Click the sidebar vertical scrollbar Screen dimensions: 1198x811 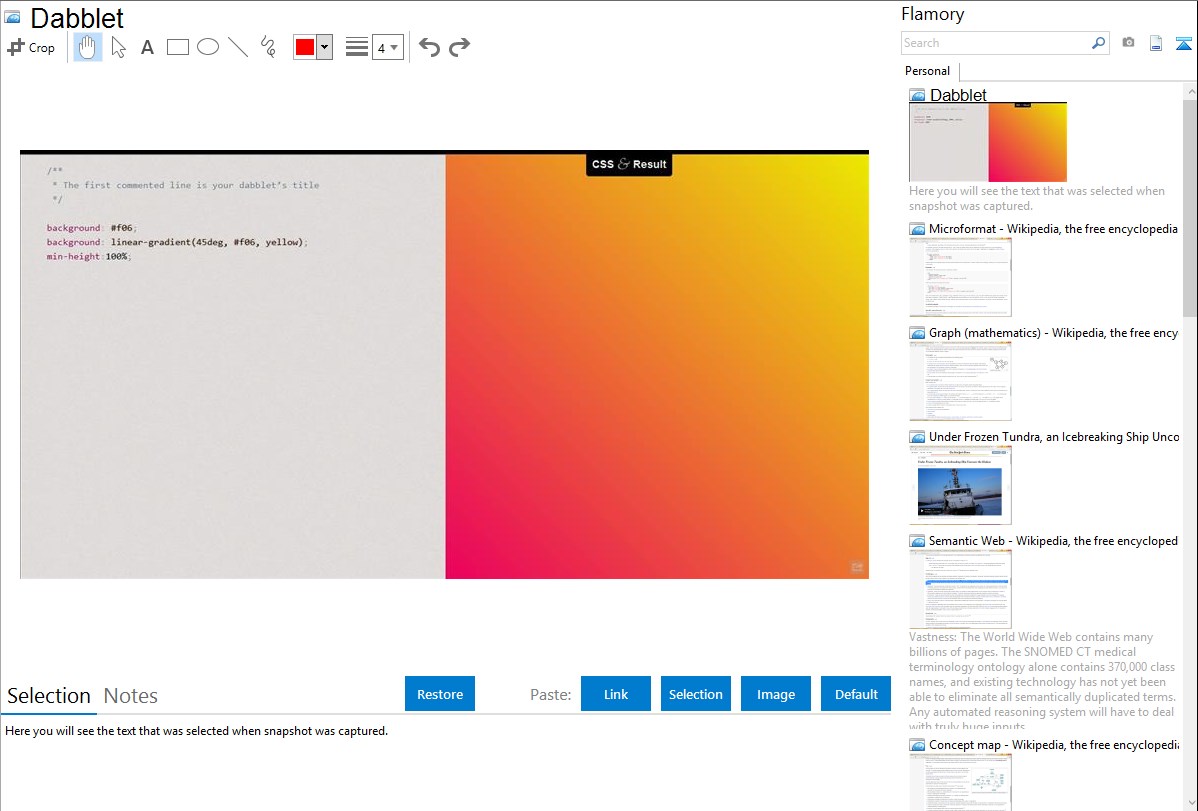[x=1190, y=206]
